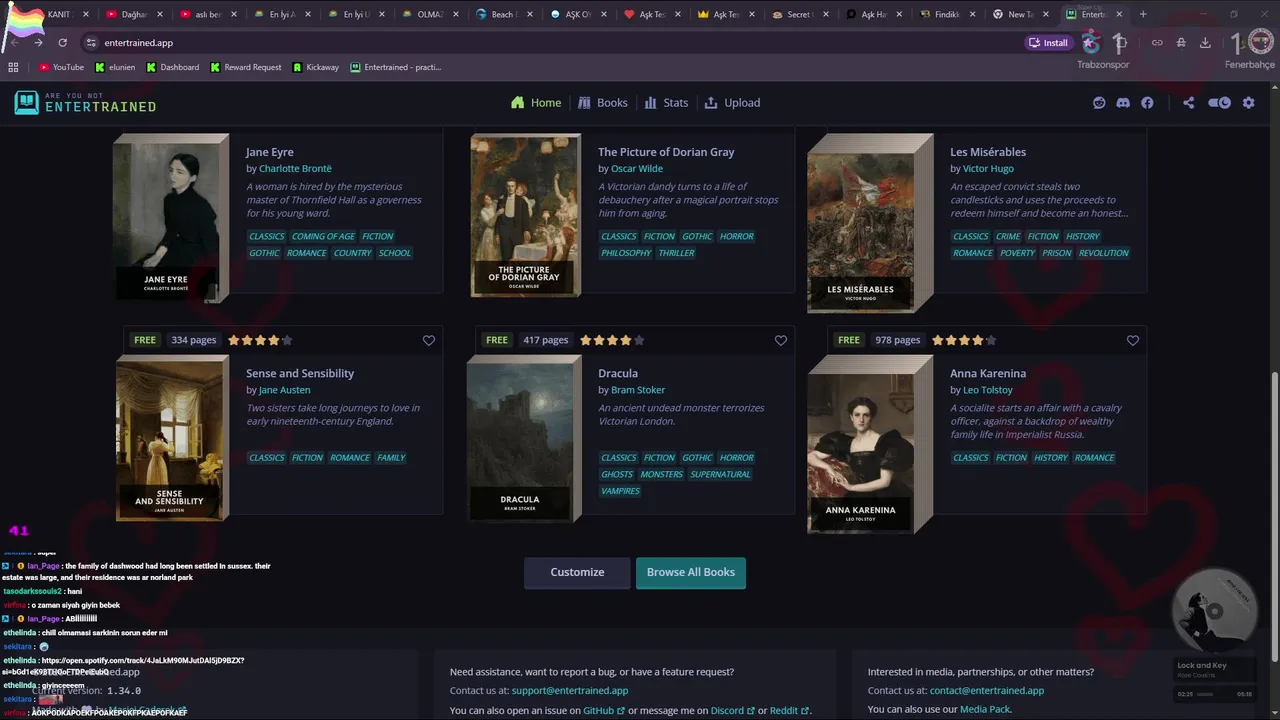Open the Reddit icon in site header

tap(1099, 103)
